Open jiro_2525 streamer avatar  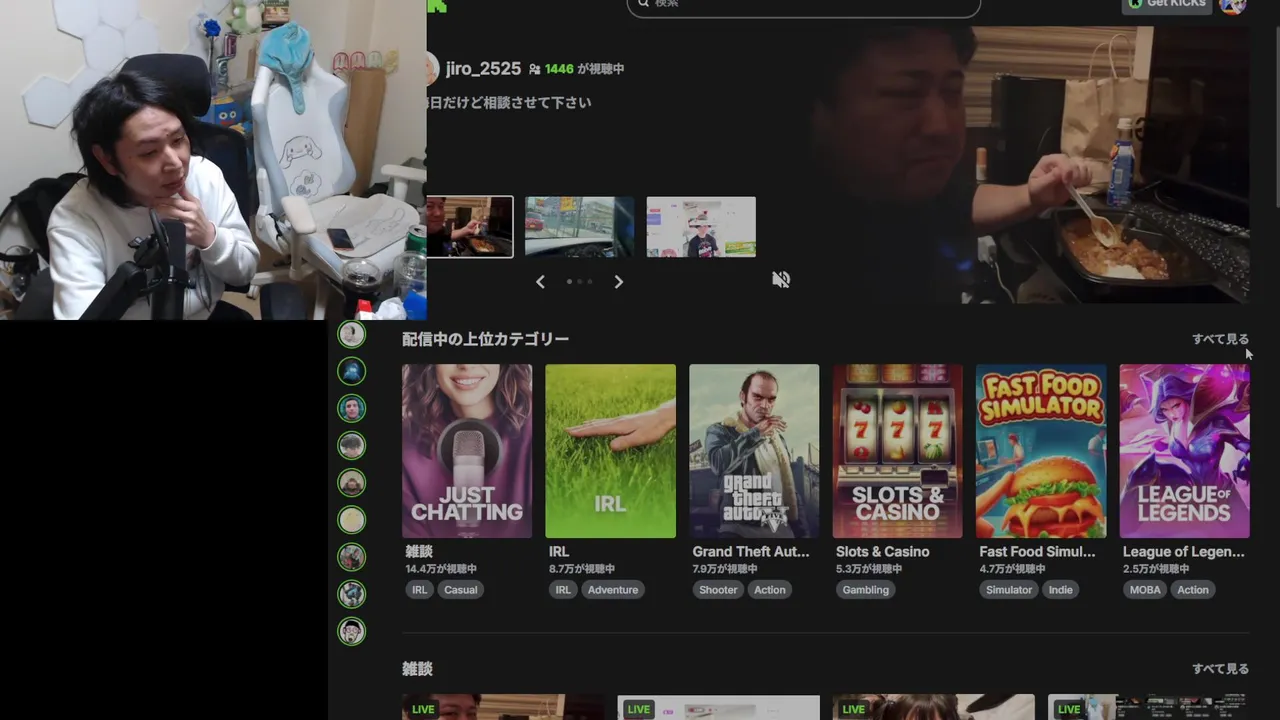click(432, 69)
